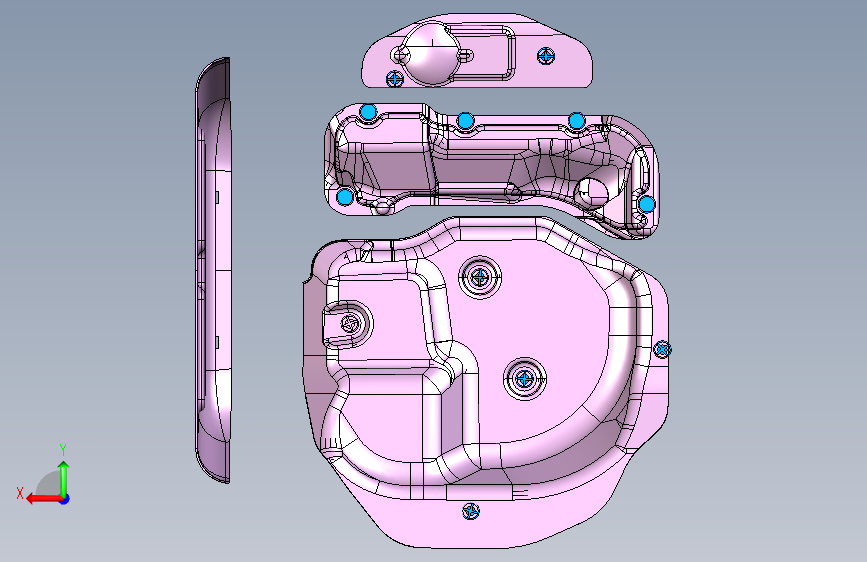Viewport: 867px width, 562px height.
Task: Select the narrow side-profile part on the left
Action: 213,270
